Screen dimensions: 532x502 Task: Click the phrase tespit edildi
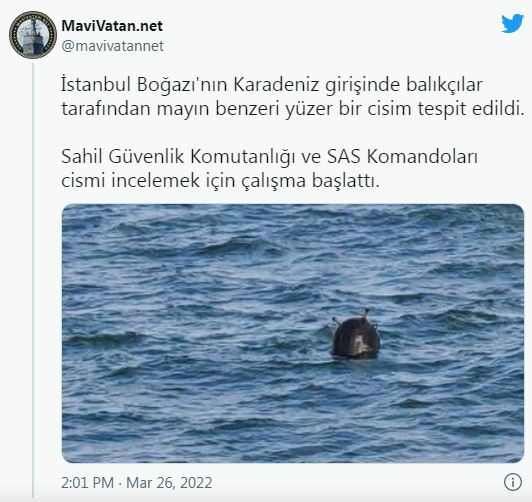coord(471,109)
